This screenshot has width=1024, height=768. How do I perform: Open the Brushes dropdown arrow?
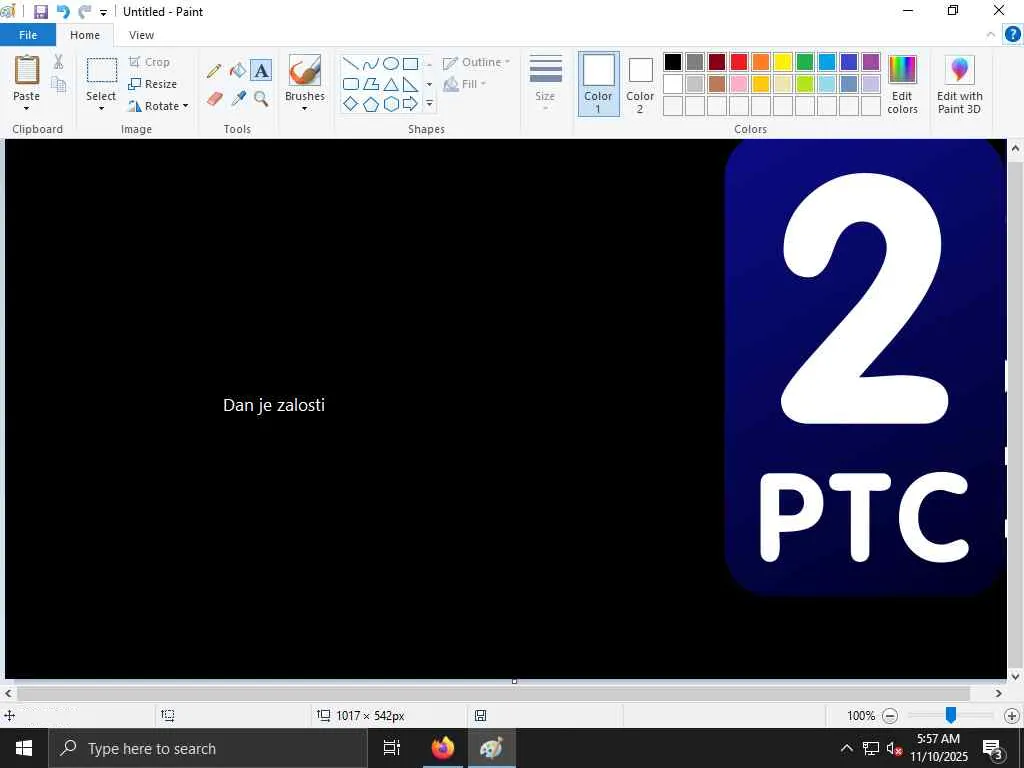304,108
